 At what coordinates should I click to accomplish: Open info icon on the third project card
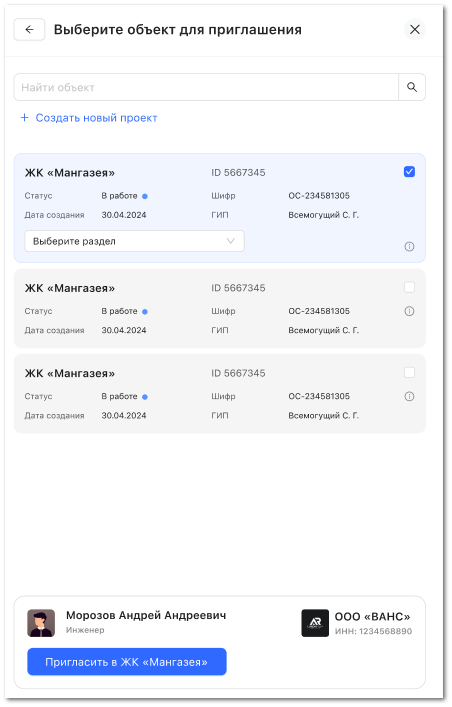click(x=409, y=396)
